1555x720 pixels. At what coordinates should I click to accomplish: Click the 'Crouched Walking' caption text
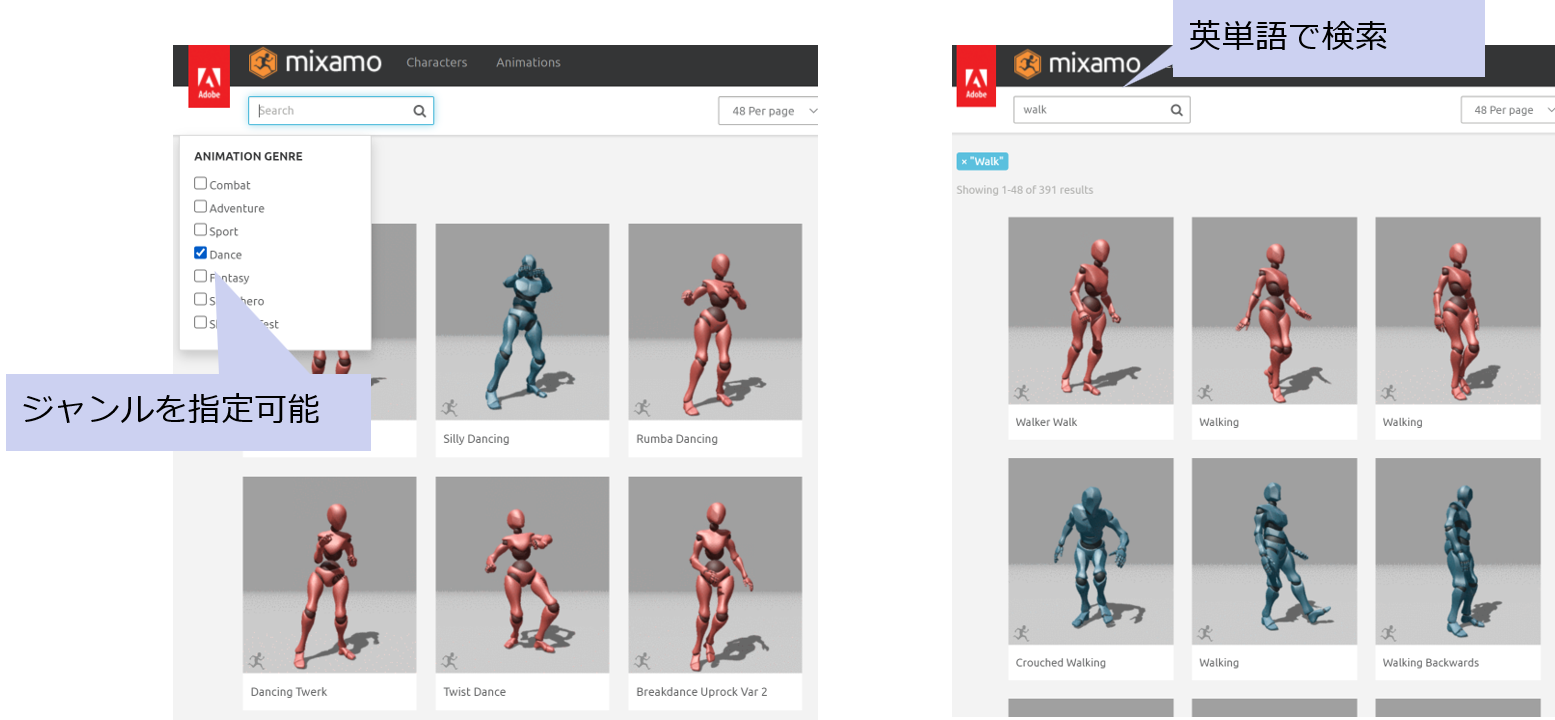1060,663
